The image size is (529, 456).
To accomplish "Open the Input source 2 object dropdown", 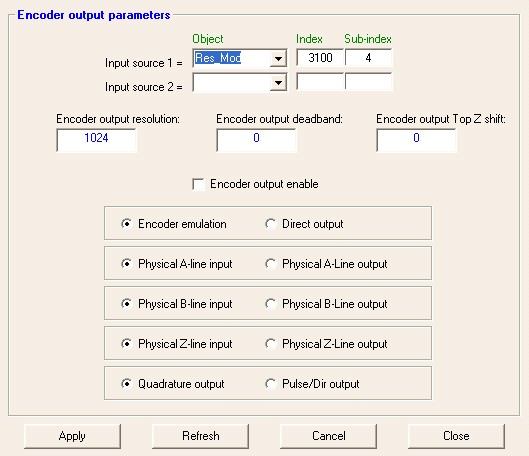I will (278, 83).
